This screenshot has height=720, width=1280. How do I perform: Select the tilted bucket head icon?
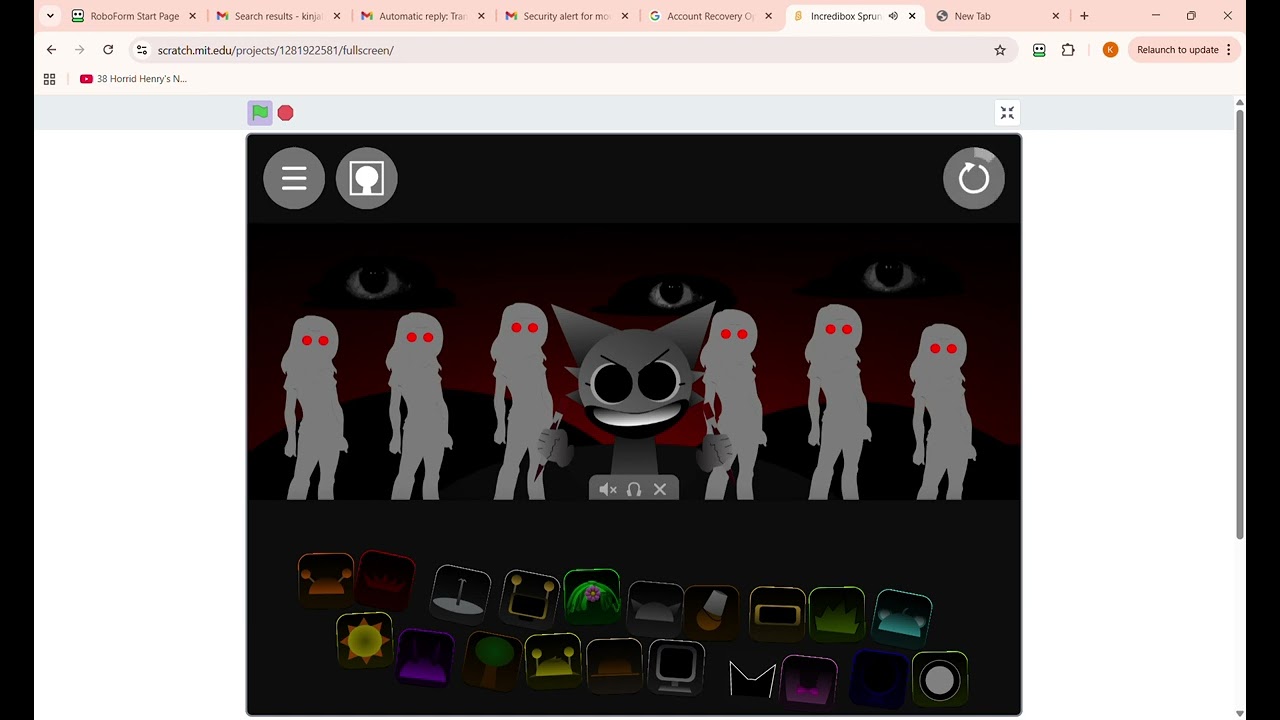[x=711, y=611]
